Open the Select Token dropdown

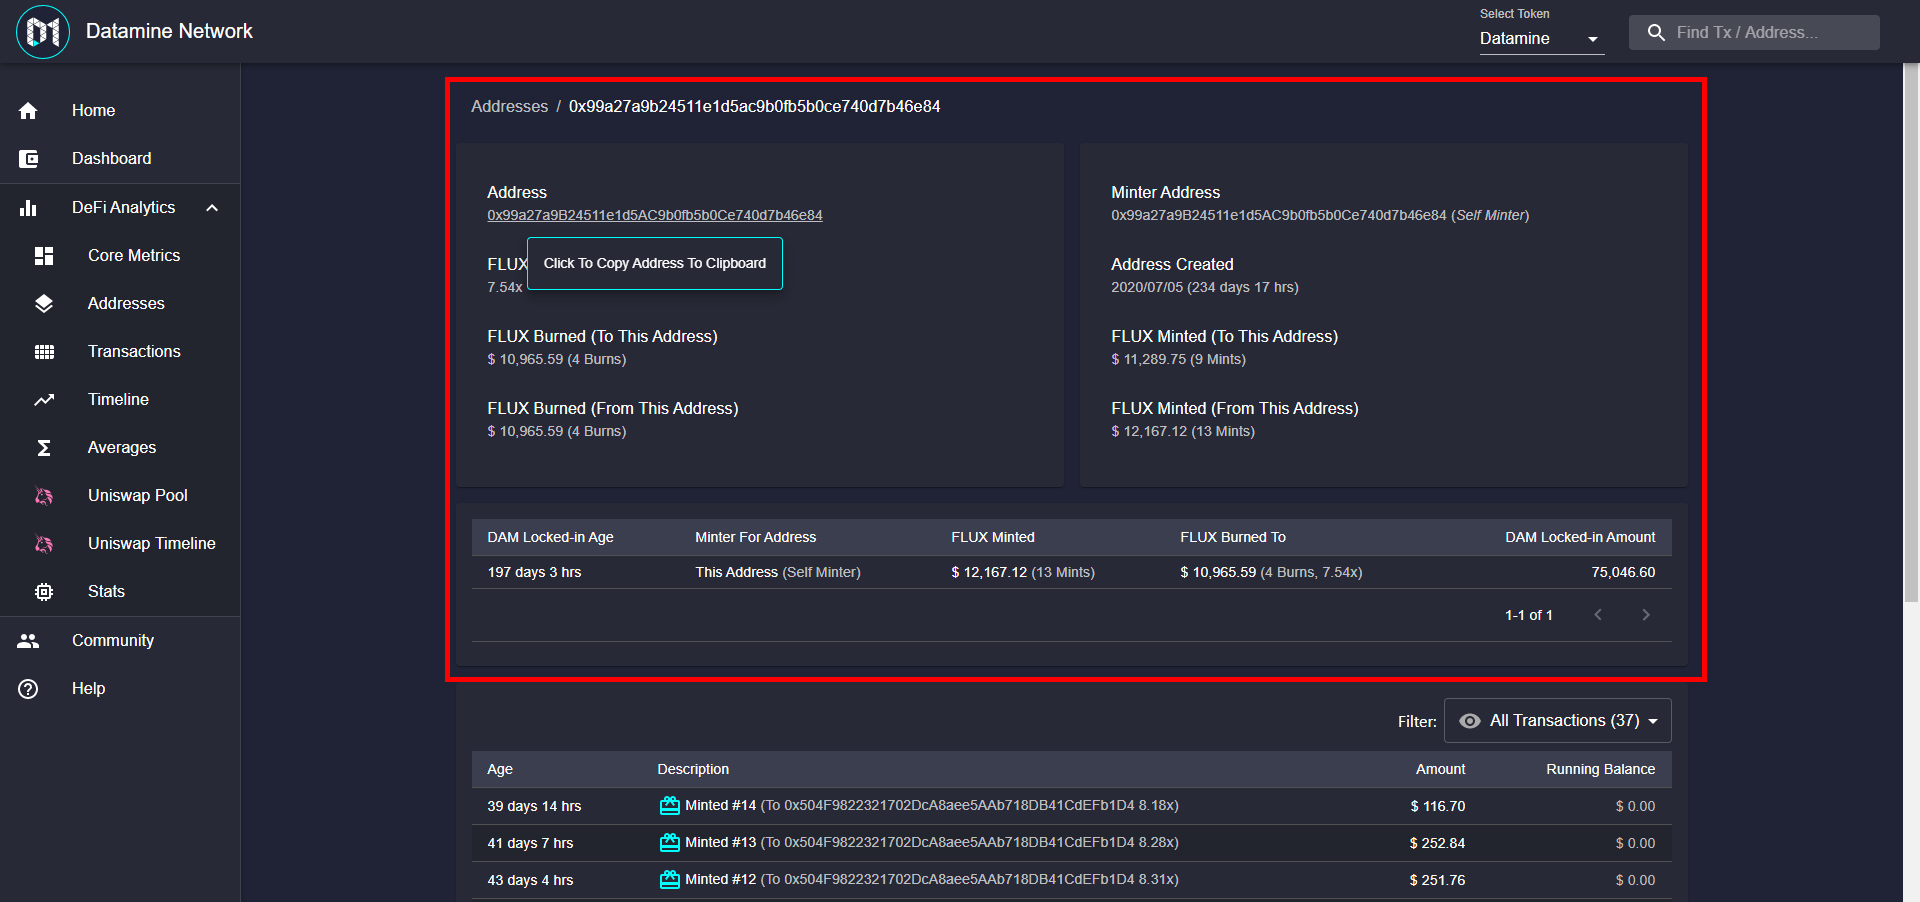coord(1542,39)
